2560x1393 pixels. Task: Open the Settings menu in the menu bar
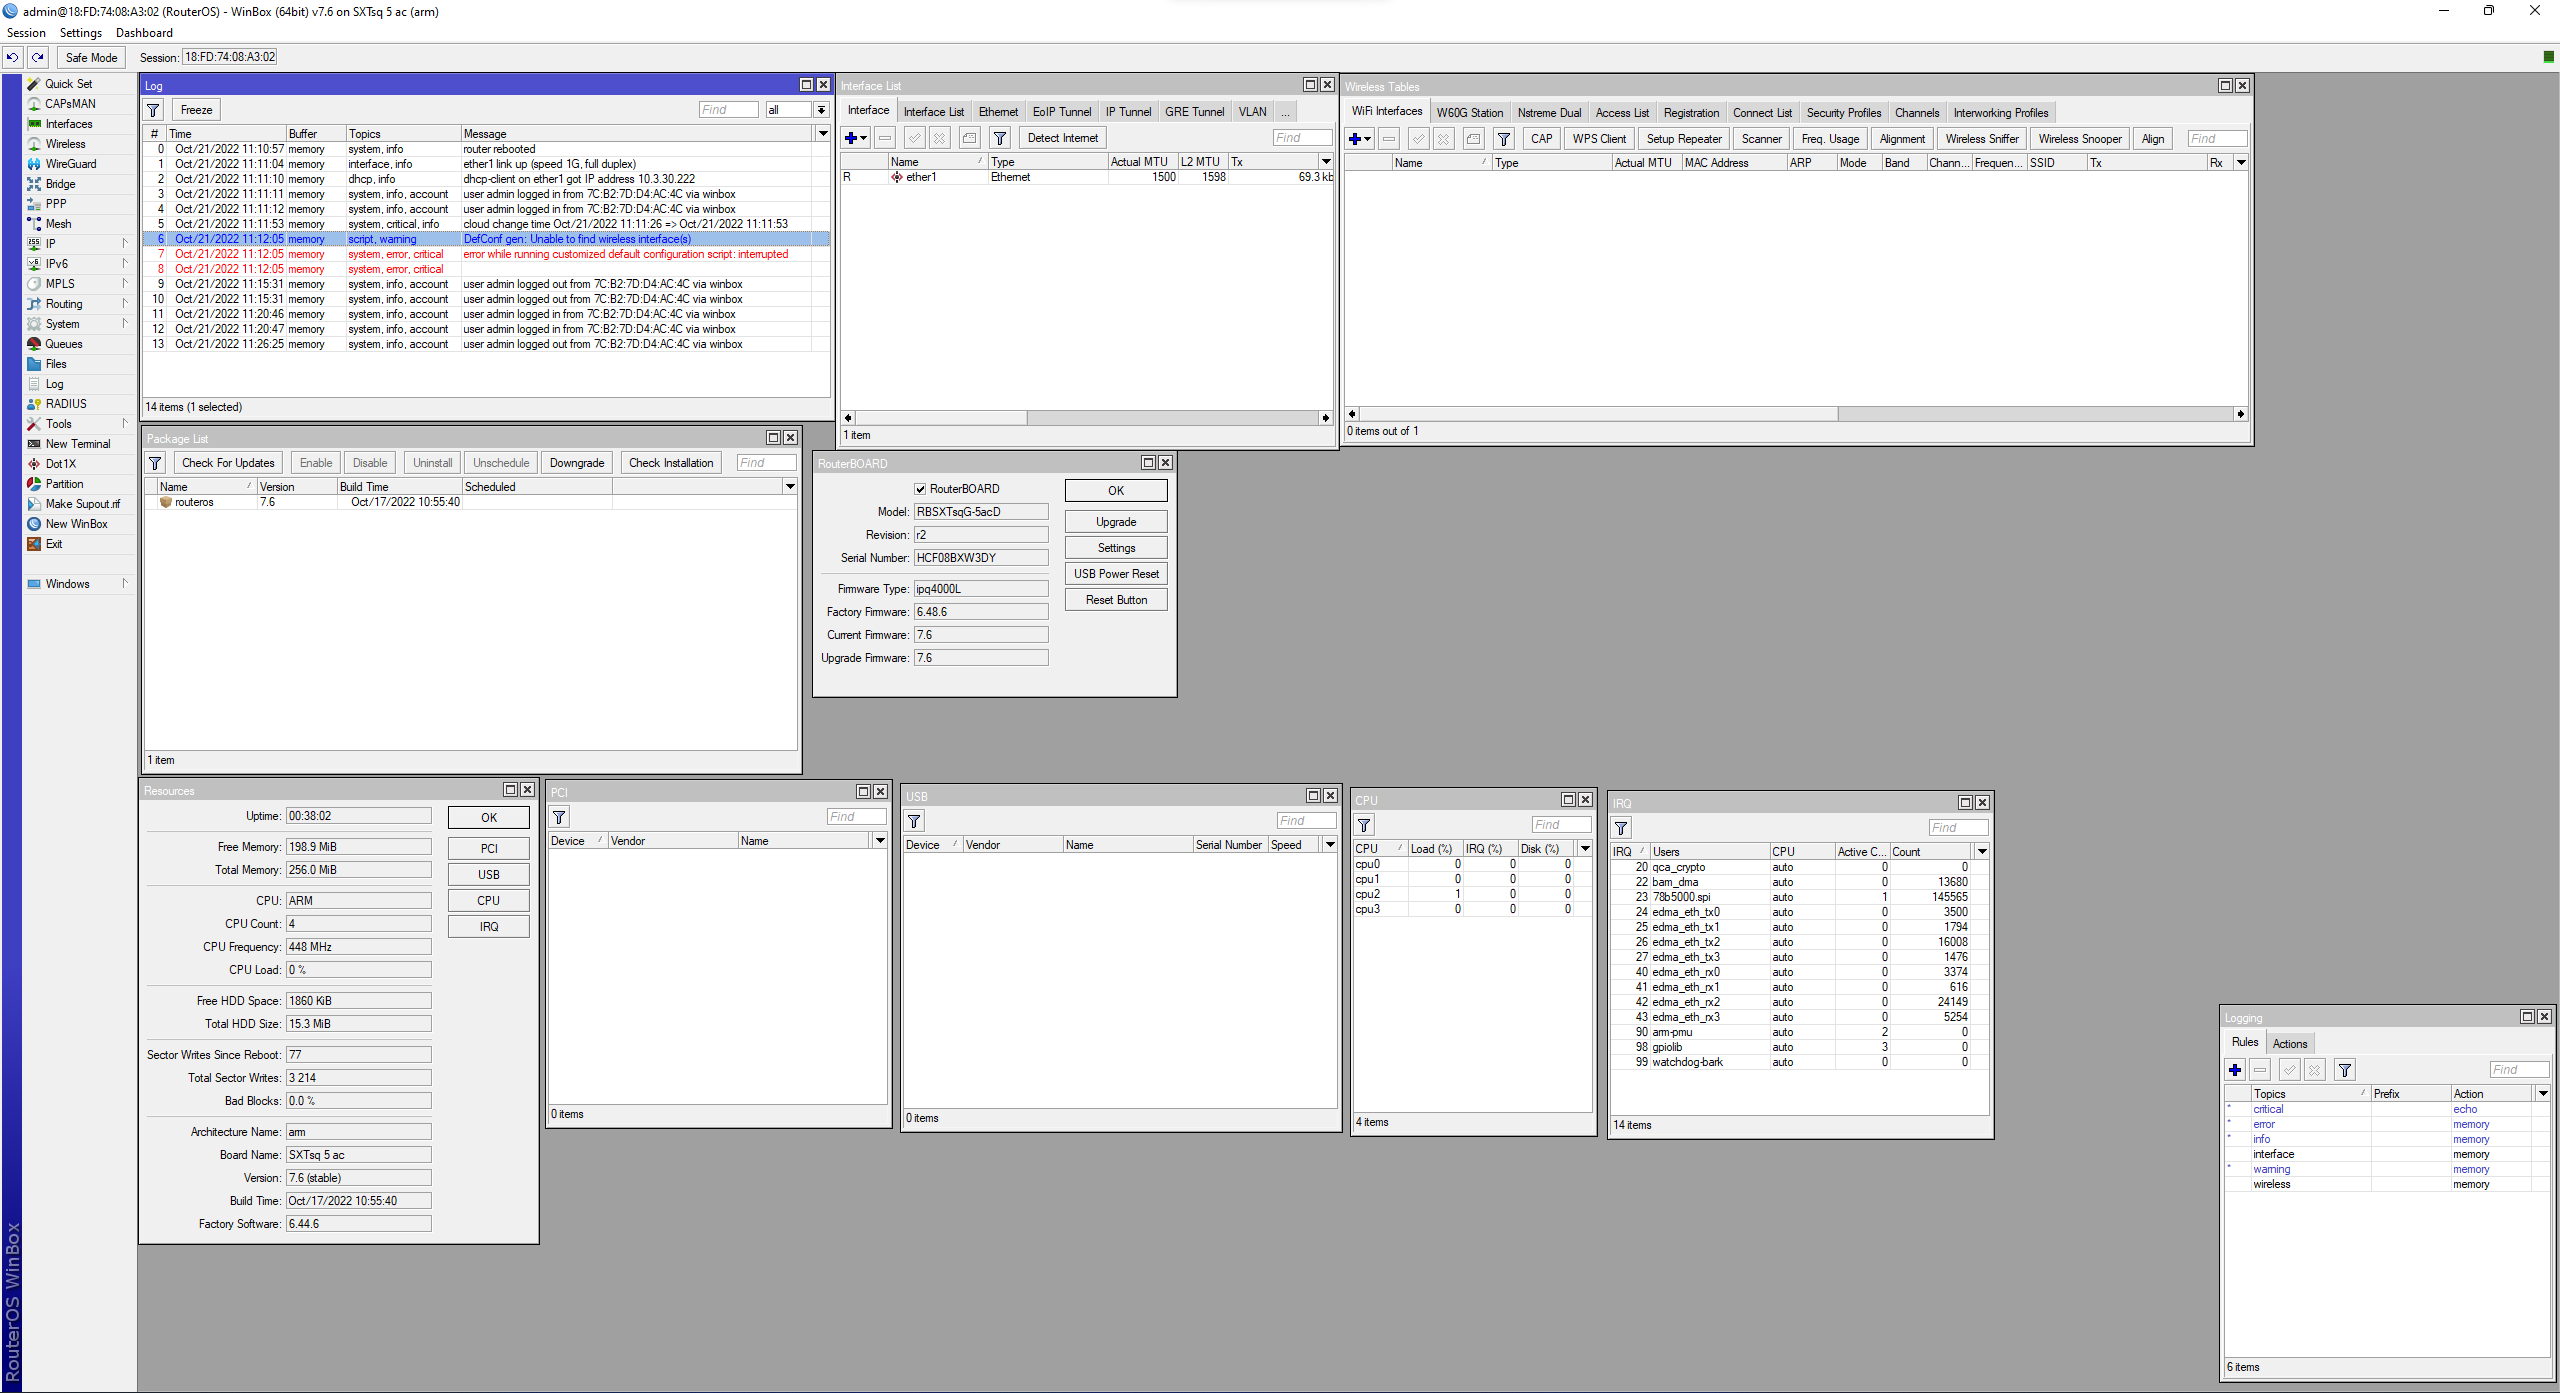coord(80,33)
